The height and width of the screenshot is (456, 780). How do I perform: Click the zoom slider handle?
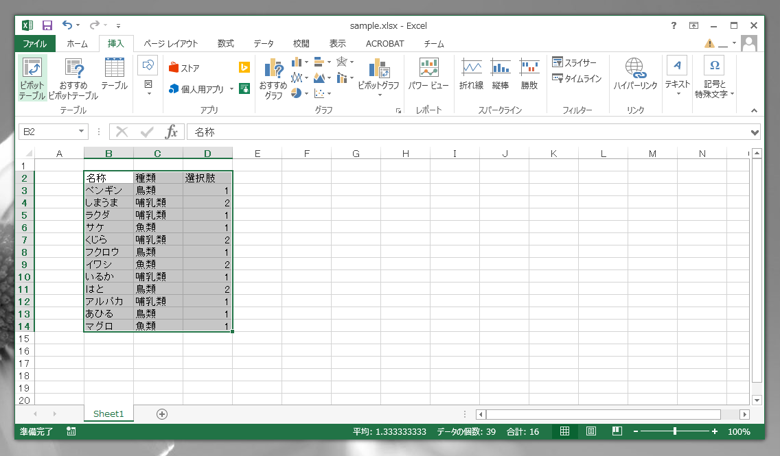[675, 431]
